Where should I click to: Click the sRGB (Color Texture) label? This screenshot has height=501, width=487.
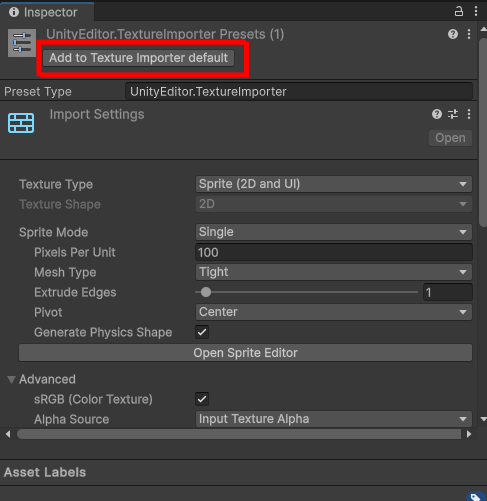coord(93,399)
